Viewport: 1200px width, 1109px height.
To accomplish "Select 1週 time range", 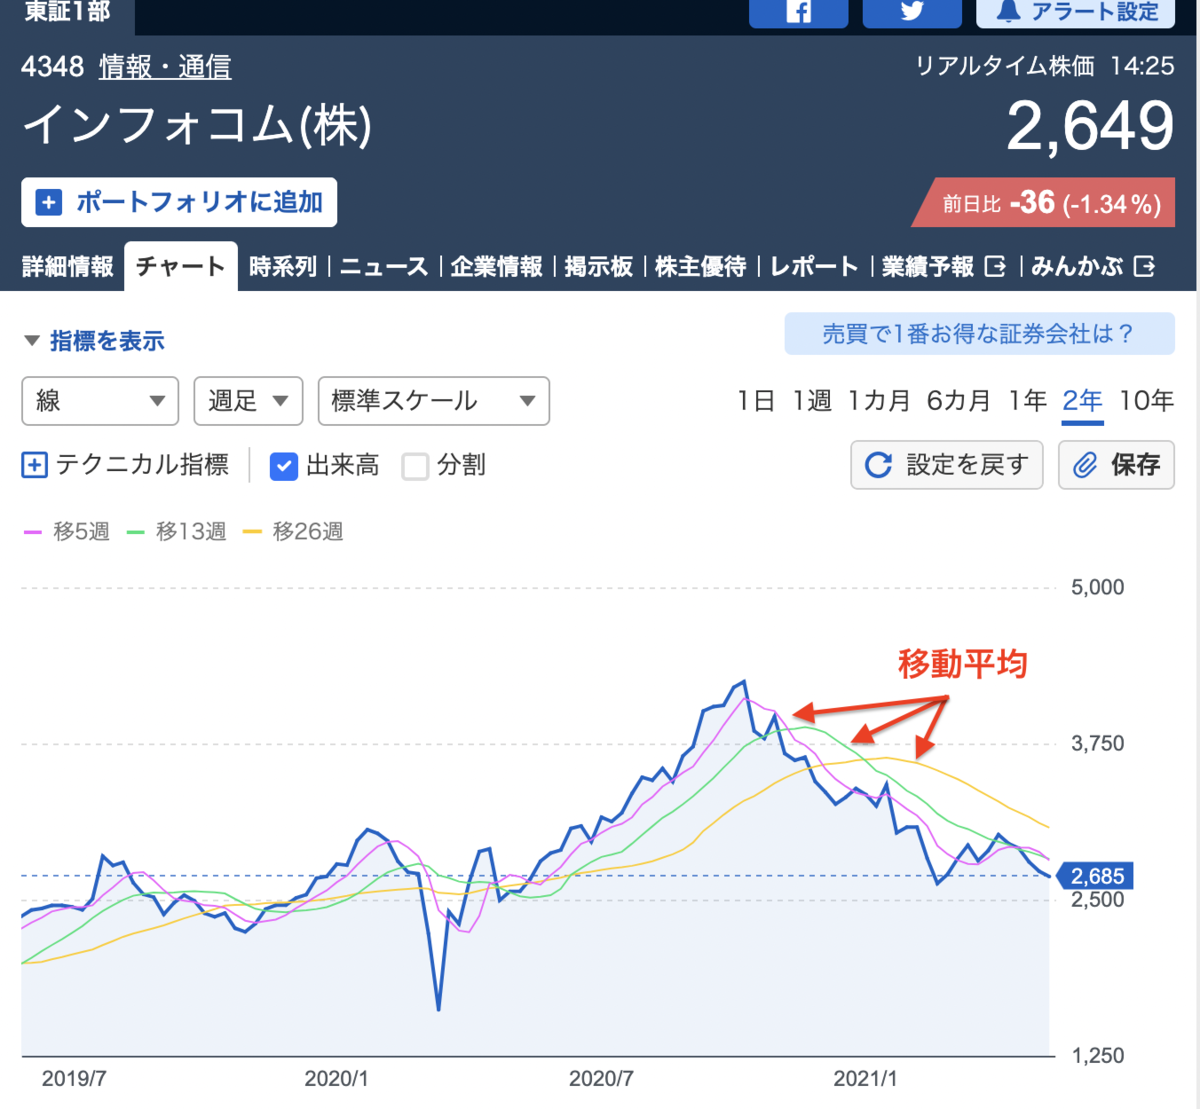I will coord(812,401).
